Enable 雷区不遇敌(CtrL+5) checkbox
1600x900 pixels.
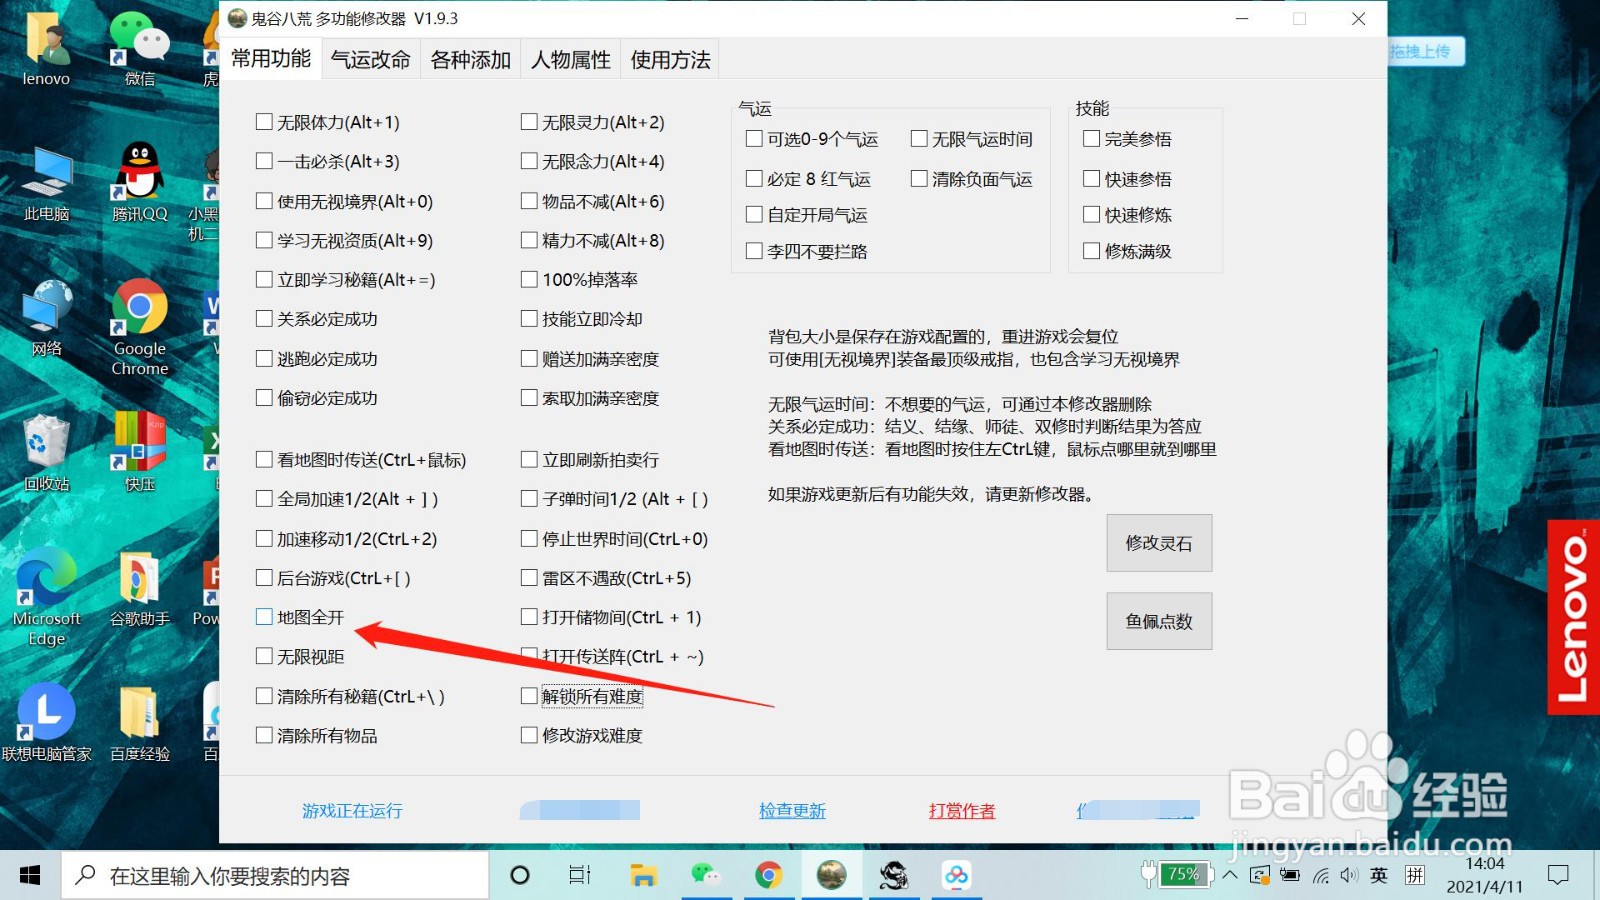point(529,578)
